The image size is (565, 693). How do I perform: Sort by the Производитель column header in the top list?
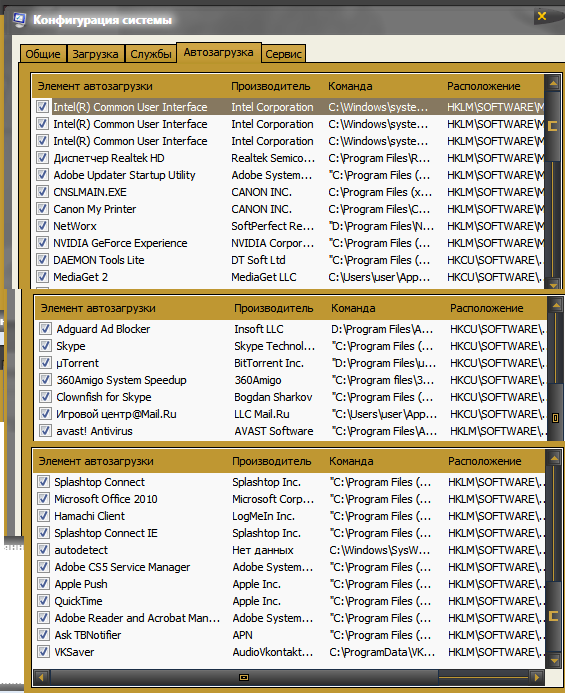point(271,86)
